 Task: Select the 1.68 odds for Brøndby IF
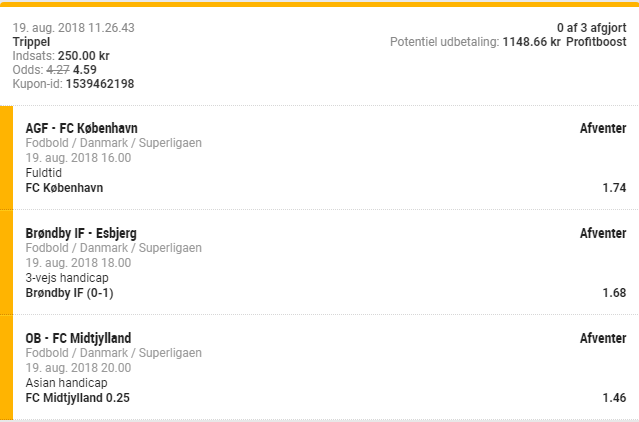(614, 293)
